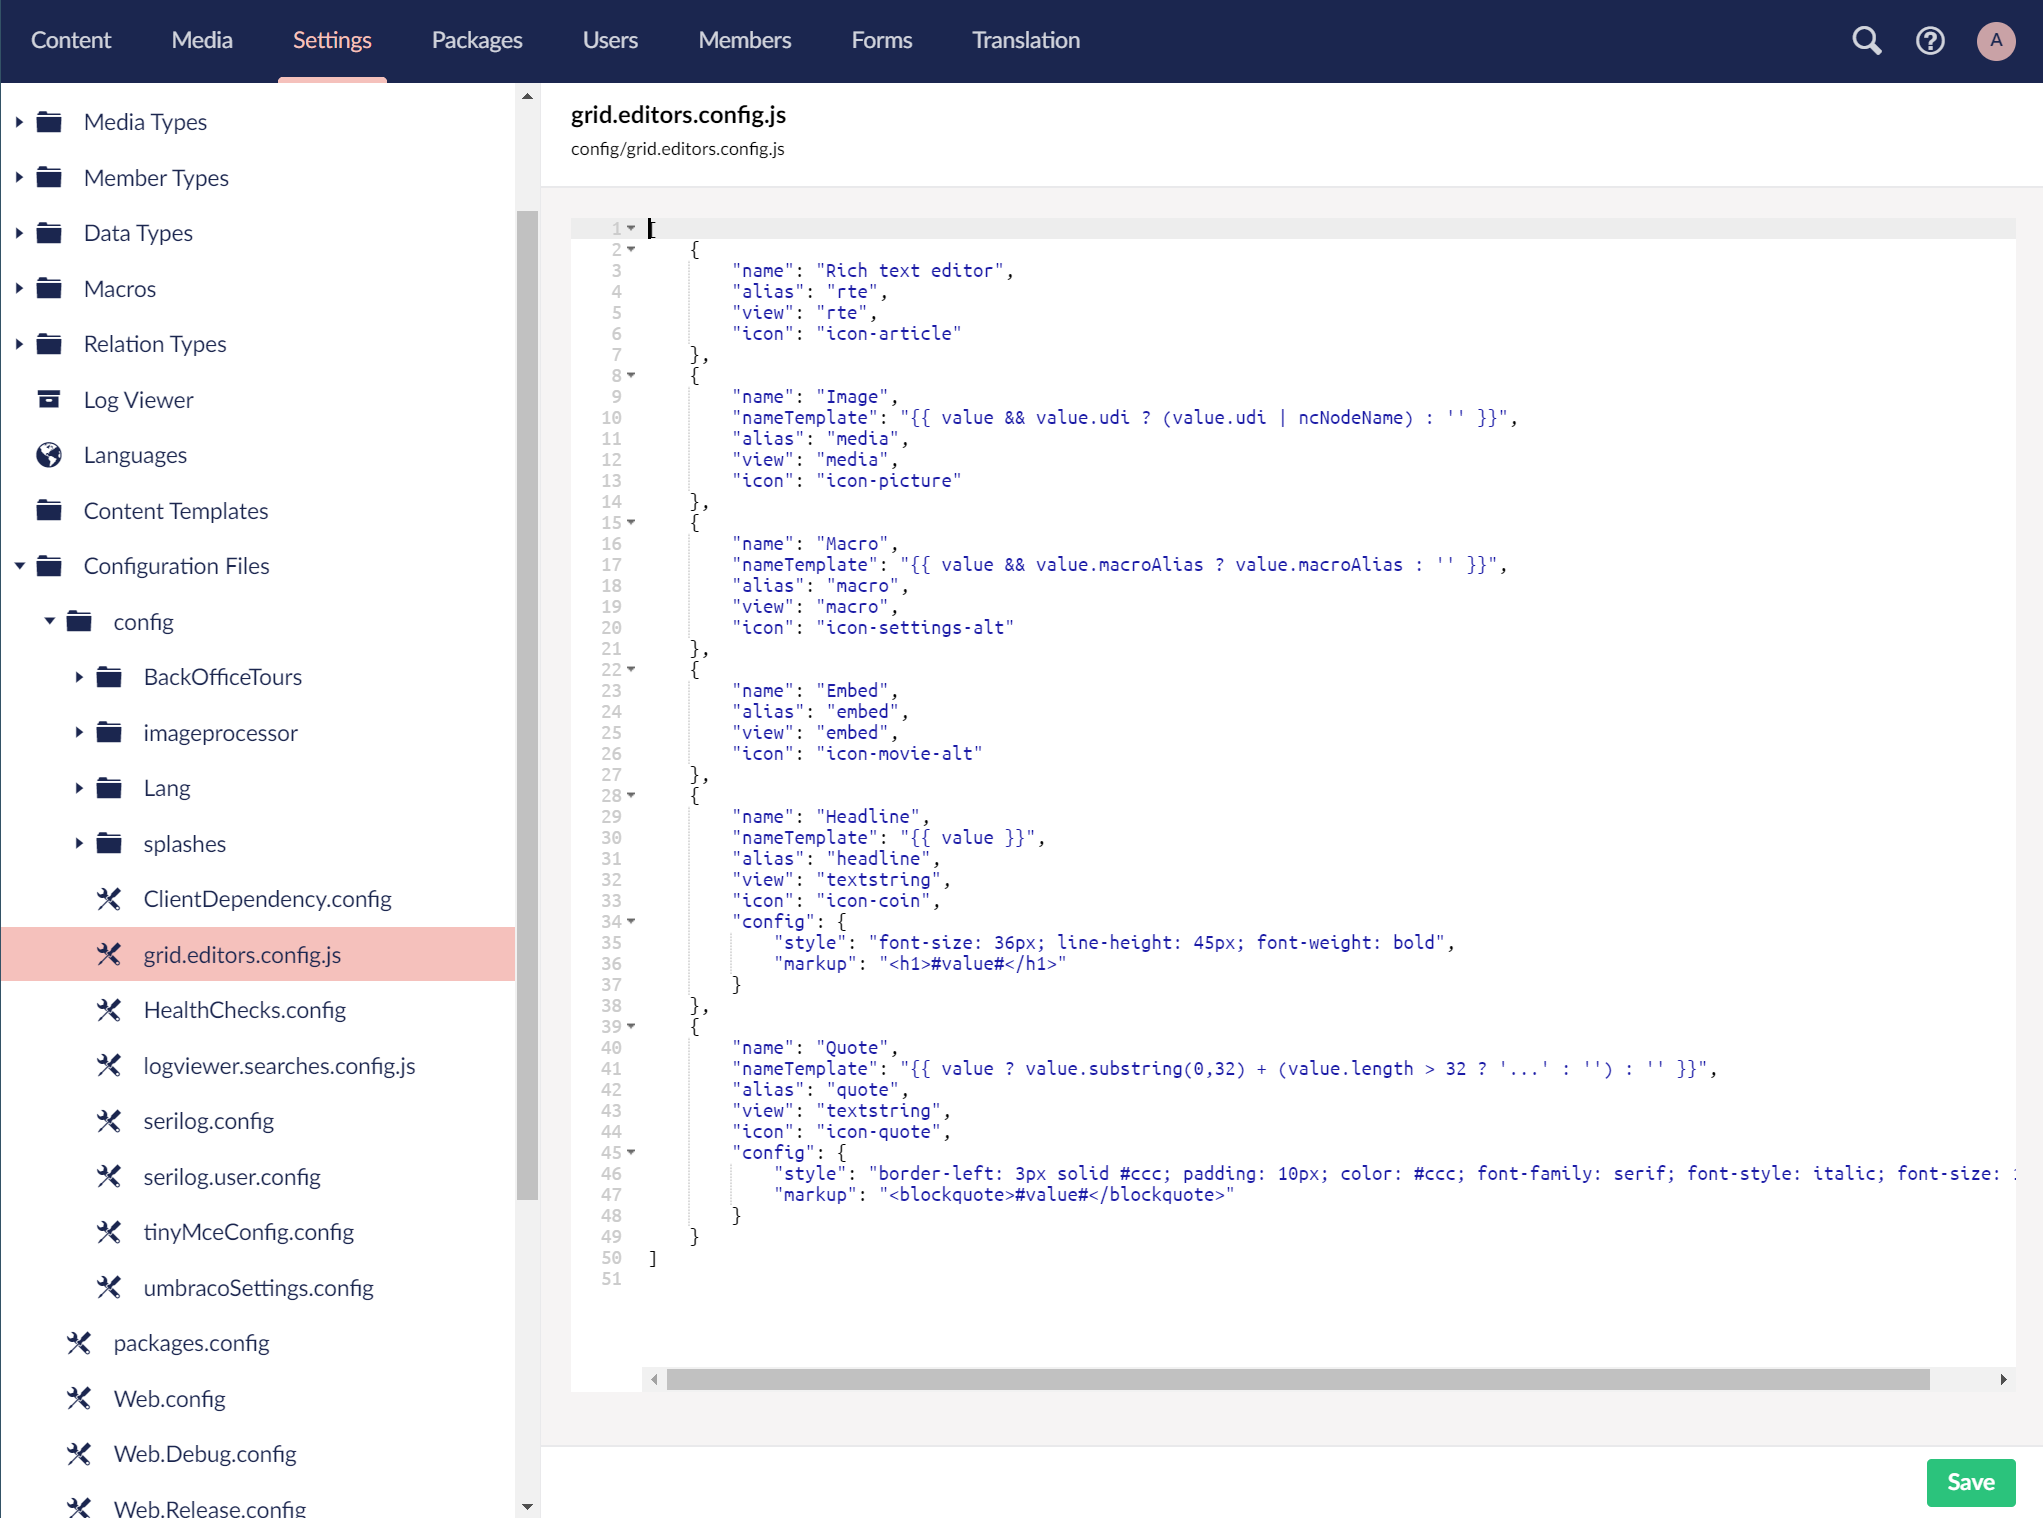Viewport: 2043px width, 1518px height.
Task: Click the Macros folder icon
Action: [x=49, y=289]
